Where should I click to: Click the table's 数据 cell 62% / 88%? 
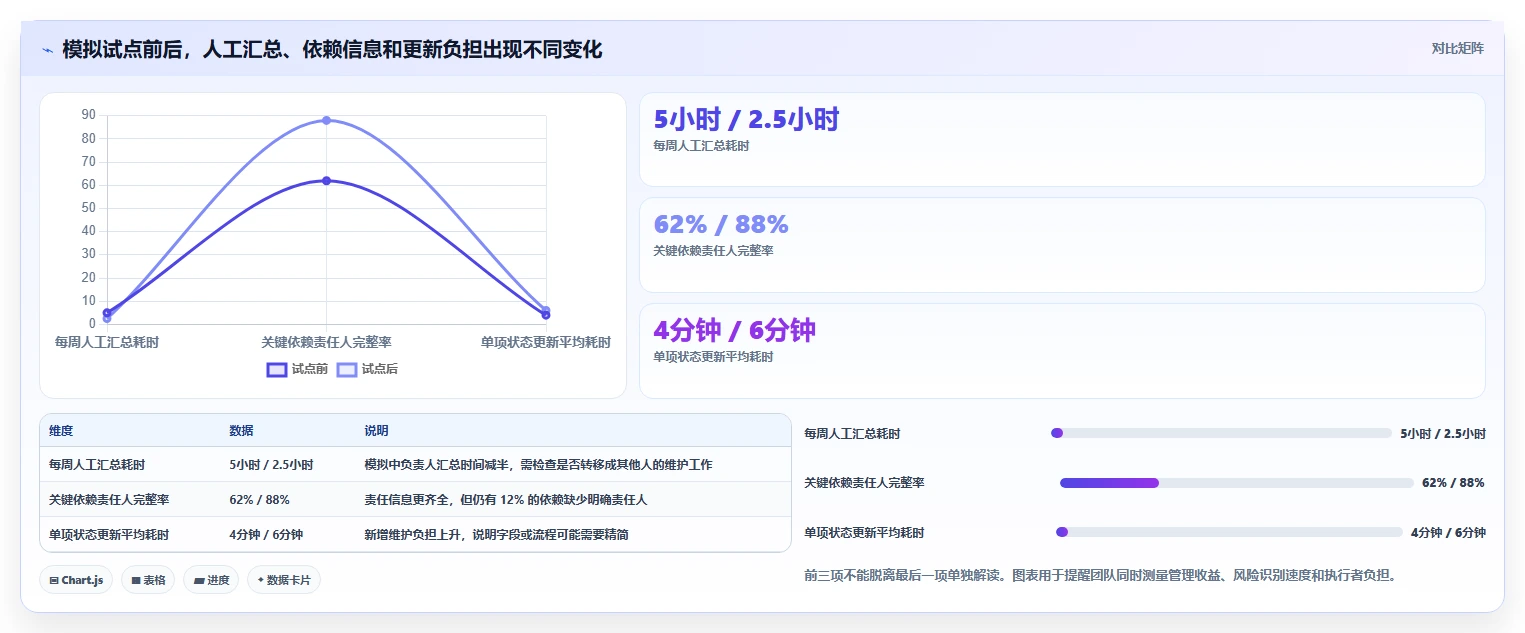pyautogui.click(x=259, y=499)
